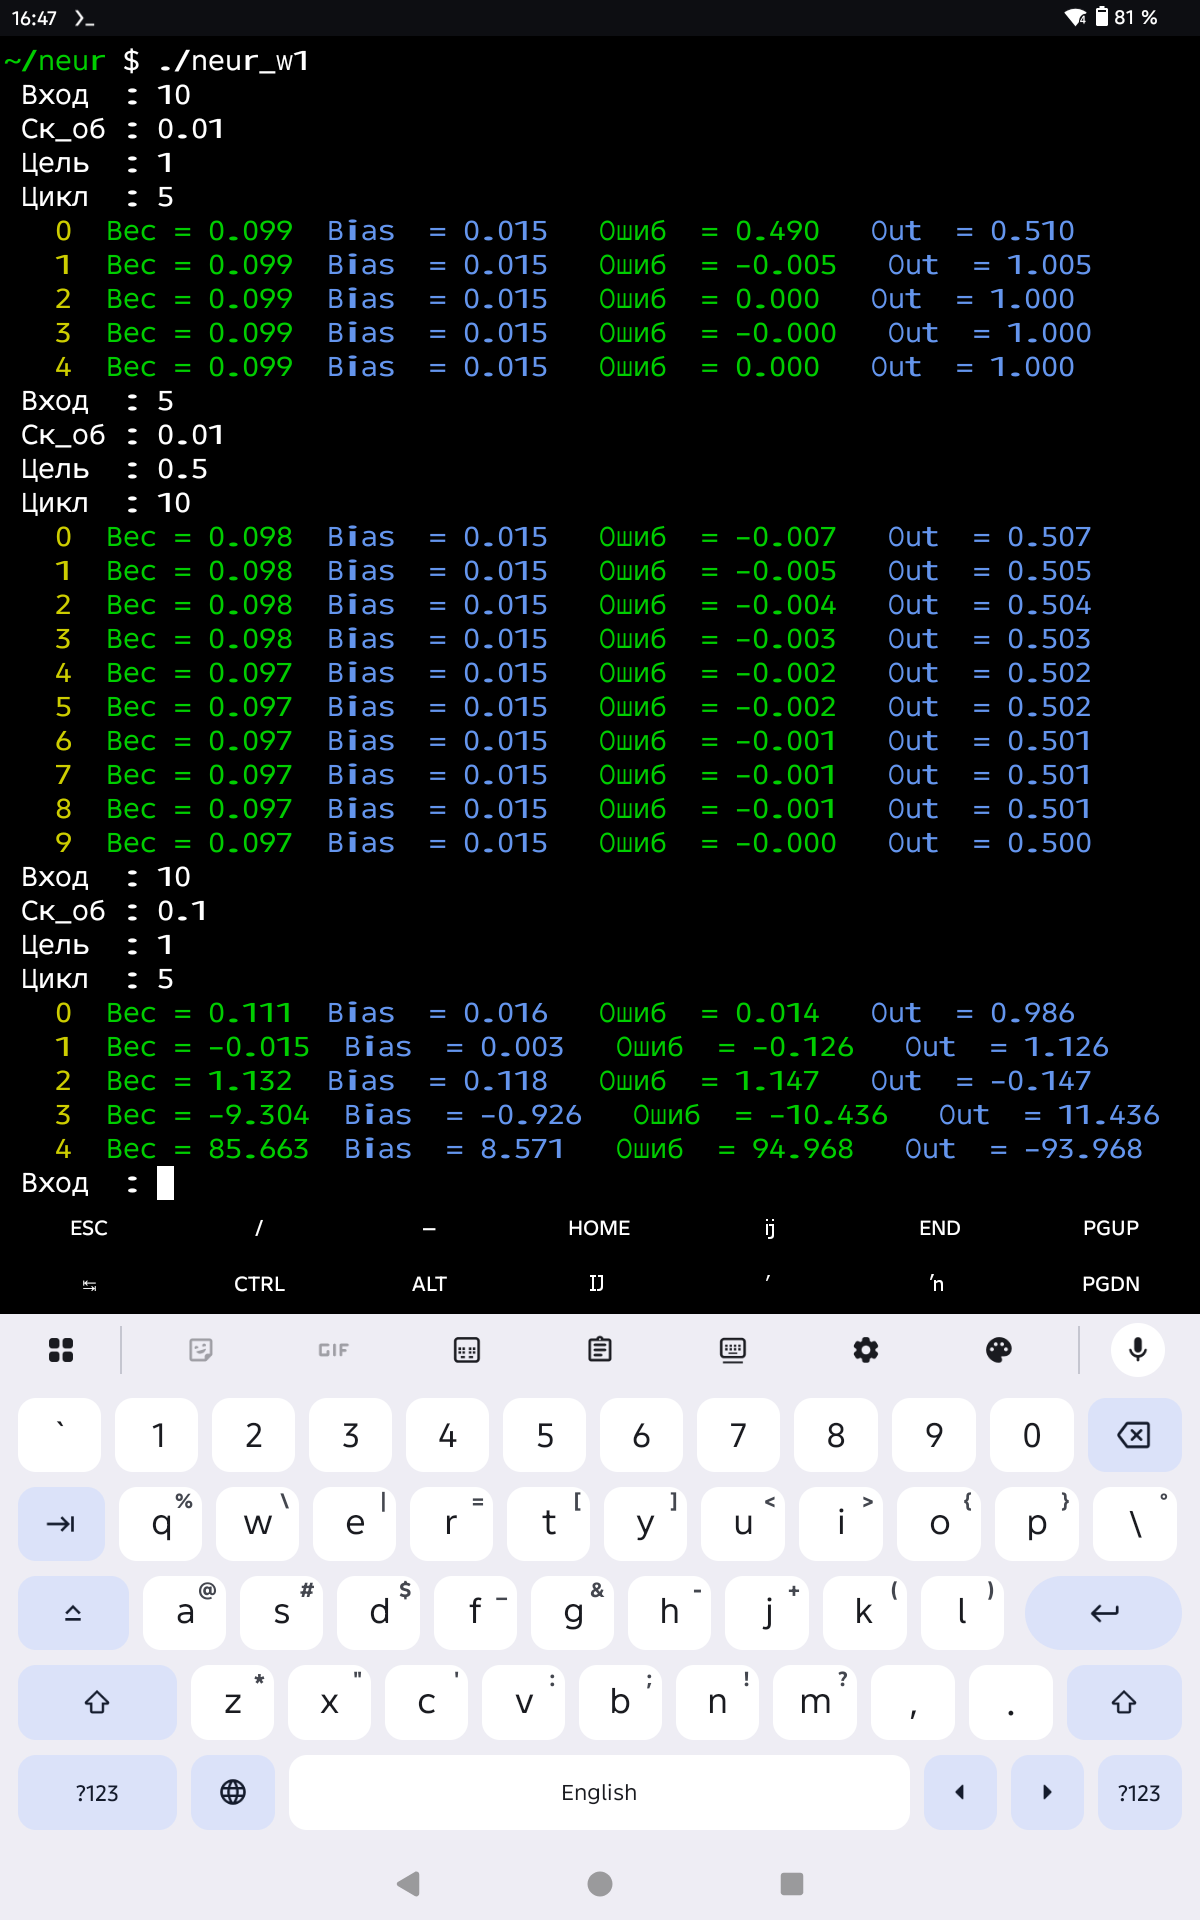Tap the Wi-Fi status icon
This screenshot has width=1200, height=1920.
(1076, 18)
